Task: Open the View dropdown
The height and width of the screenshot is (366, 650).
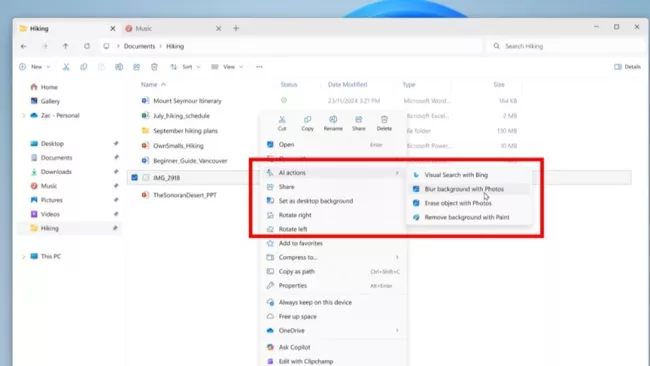Action: pyautogui.click(x=227, y=67)
